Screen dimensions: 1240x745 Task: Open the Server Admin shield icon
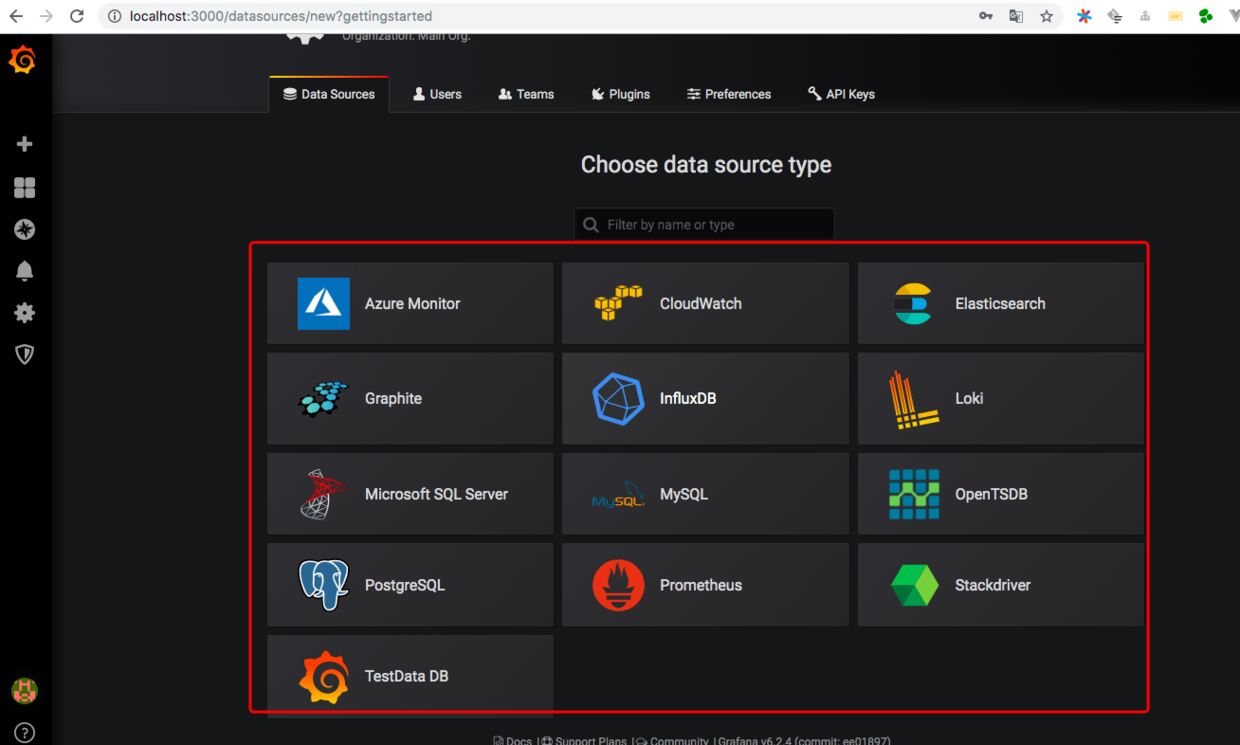pos(25,354)
